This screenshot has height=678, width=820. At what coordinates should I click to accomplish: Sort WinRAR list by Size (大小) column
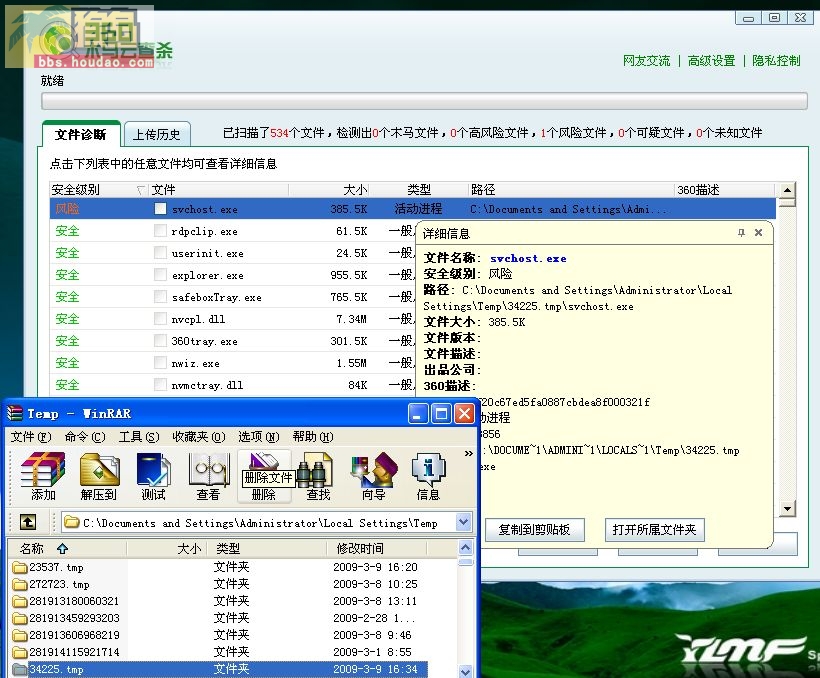click(166, 548)
